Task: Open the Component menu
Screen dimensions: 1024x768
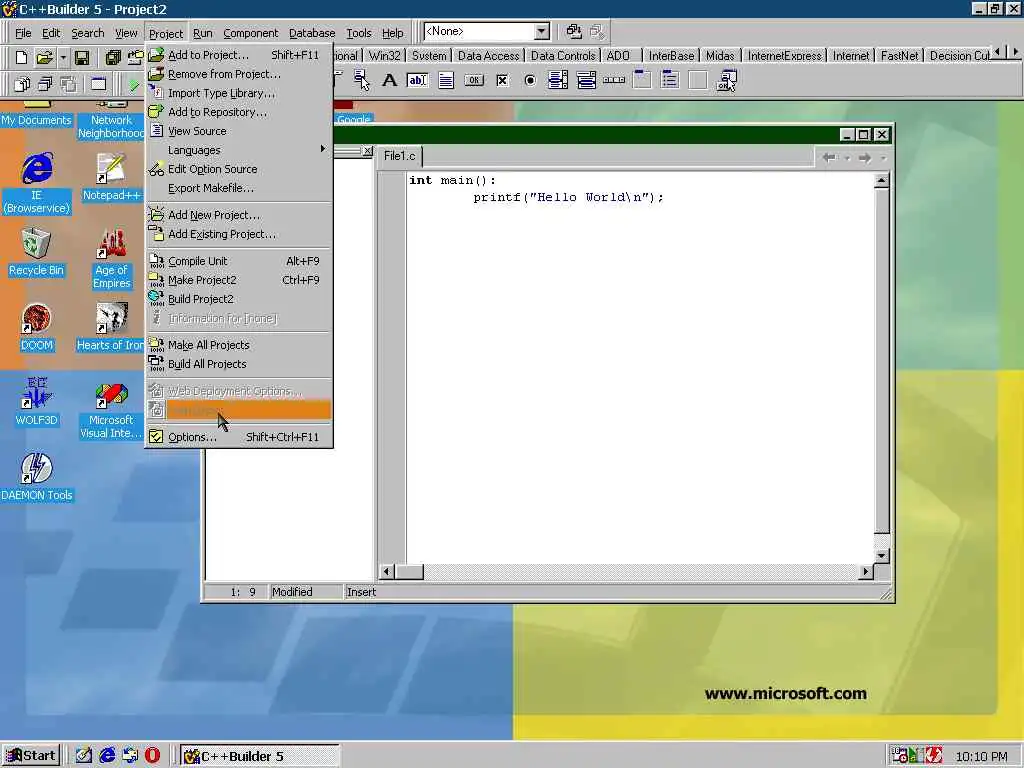Action: pos(250,33)
